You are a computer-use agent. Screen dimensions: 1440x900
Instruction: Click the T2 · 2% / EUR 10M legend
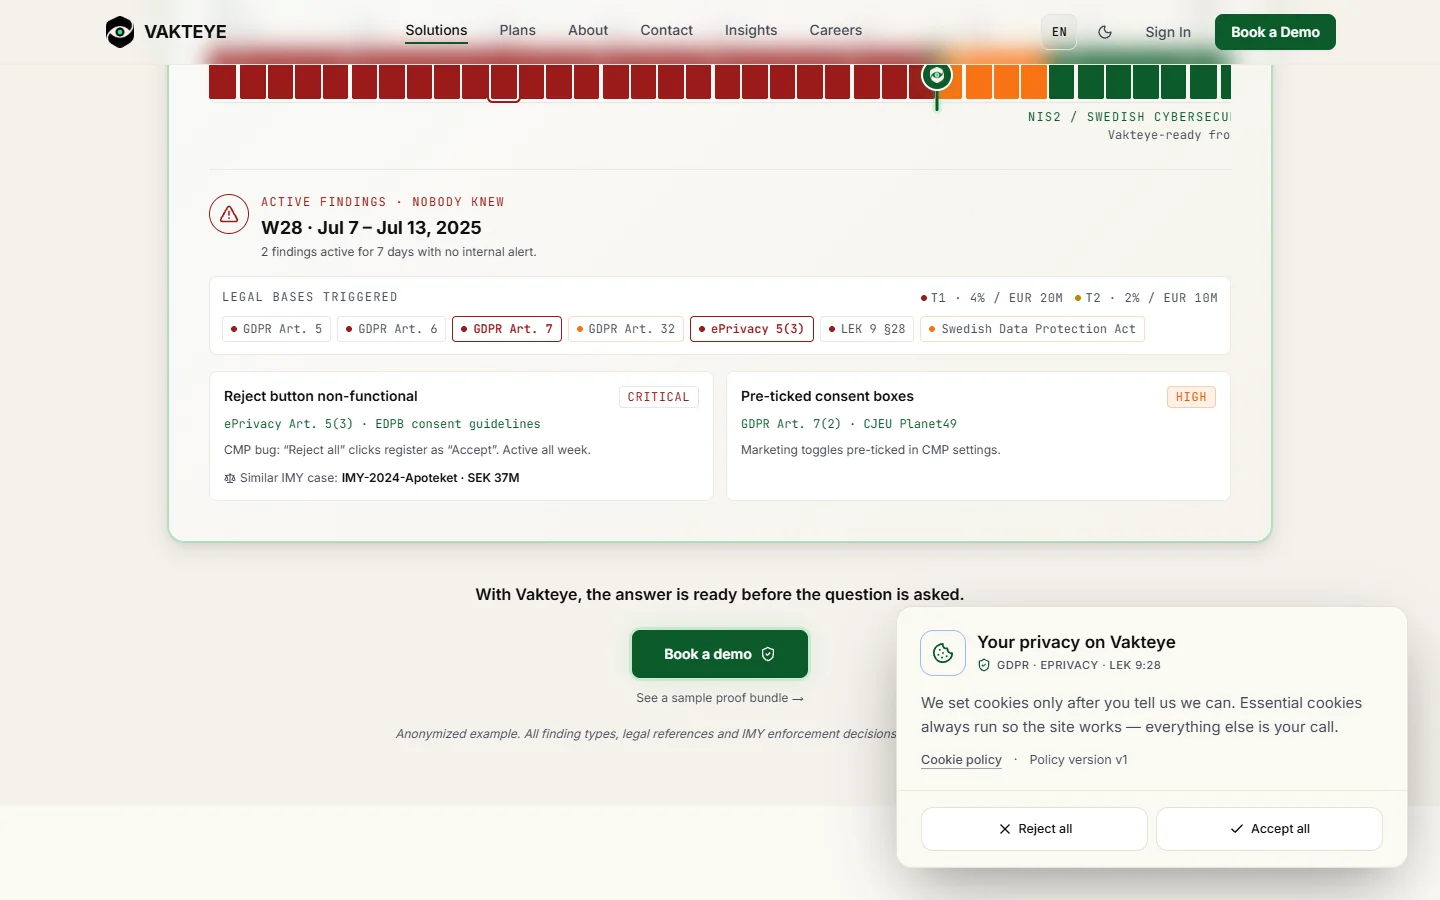pos(1146,298)
